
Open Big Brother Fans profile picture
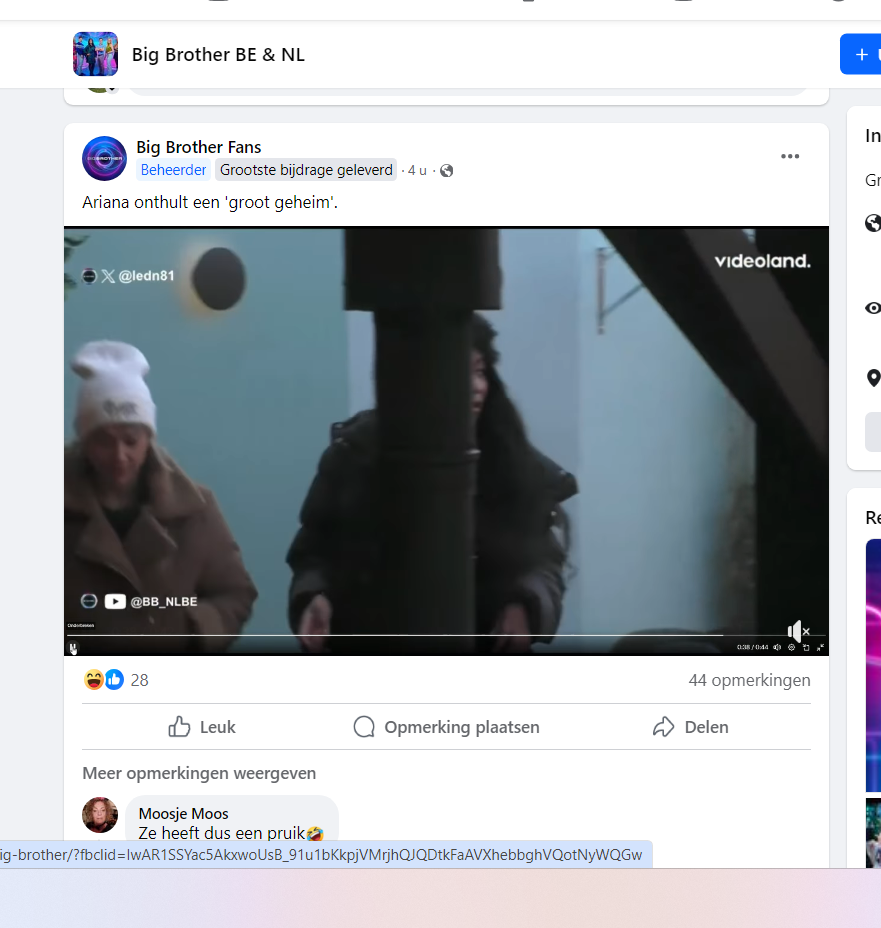[104, 158]
